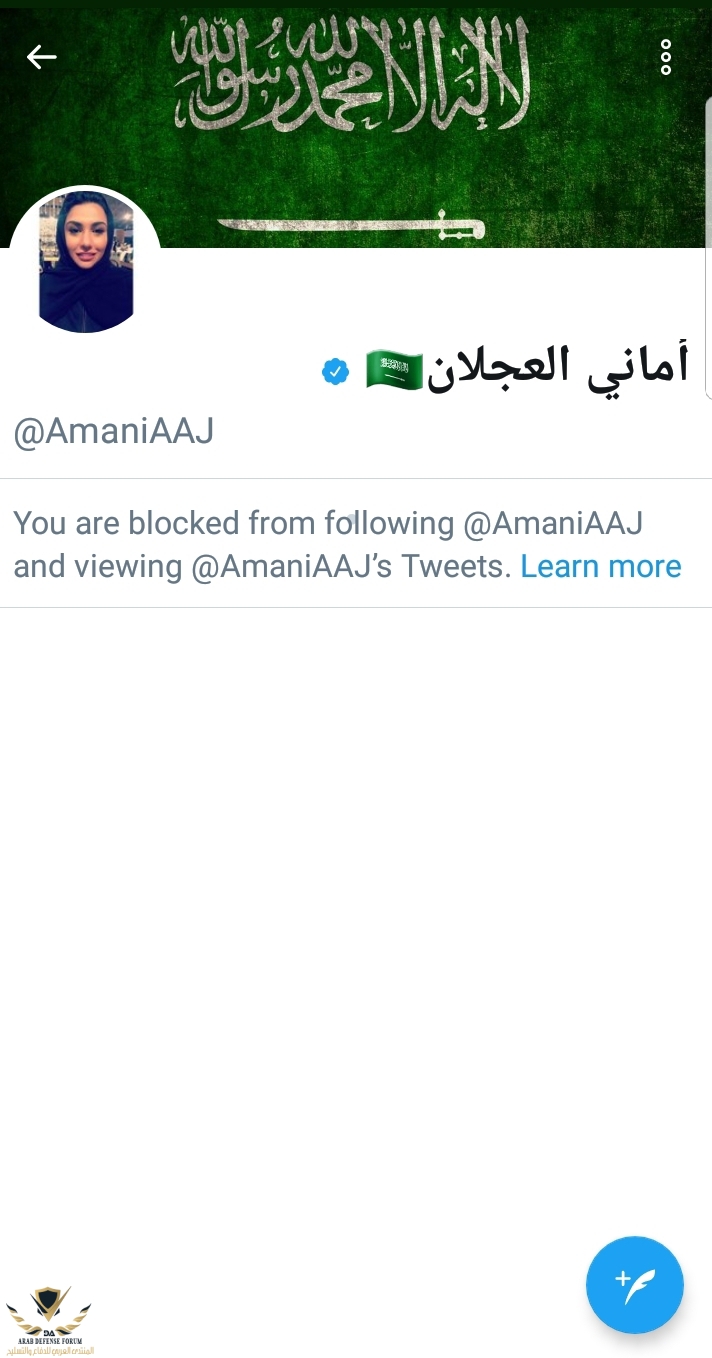Click the empty white area below the notice

pos(356,900)
